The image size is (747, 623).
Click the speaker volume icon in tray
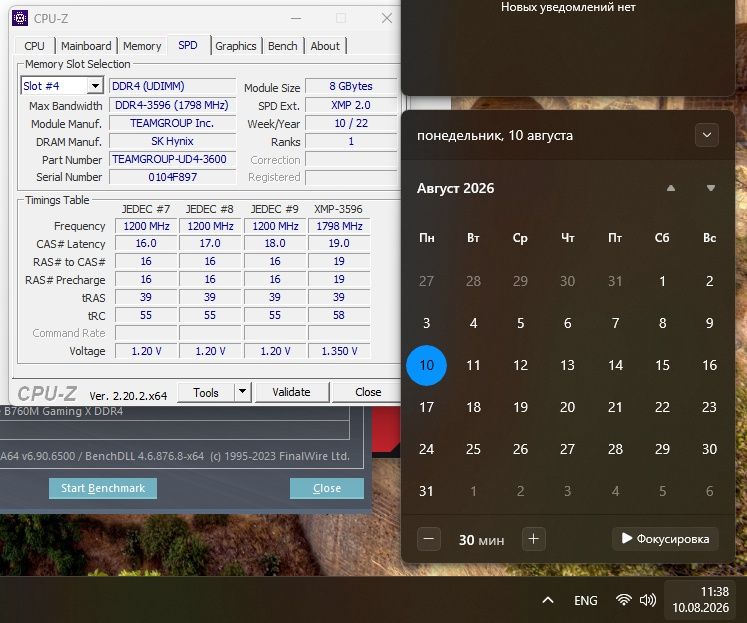pos(647,600)
